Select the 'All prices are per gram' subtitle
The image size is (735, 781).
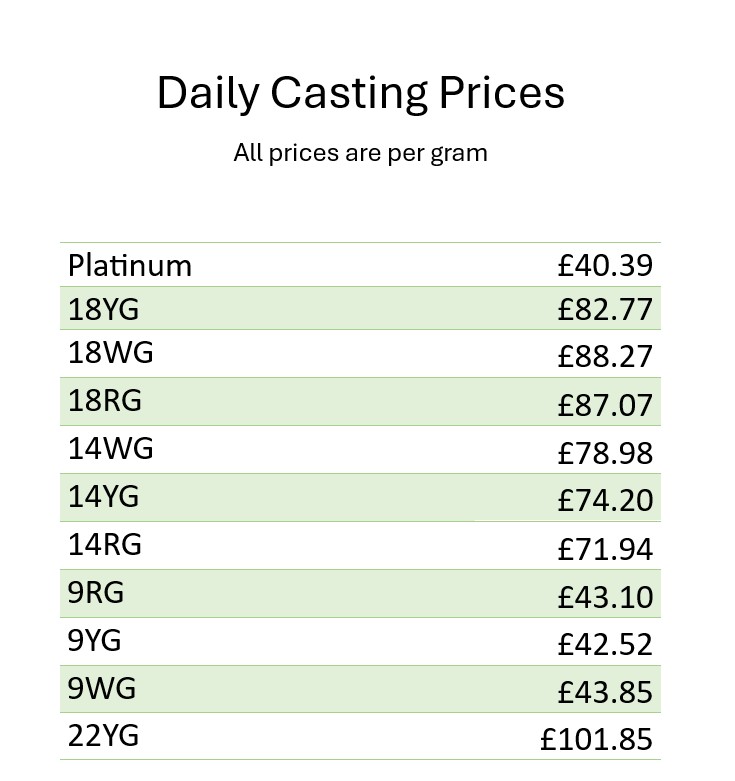click(361, 153)
